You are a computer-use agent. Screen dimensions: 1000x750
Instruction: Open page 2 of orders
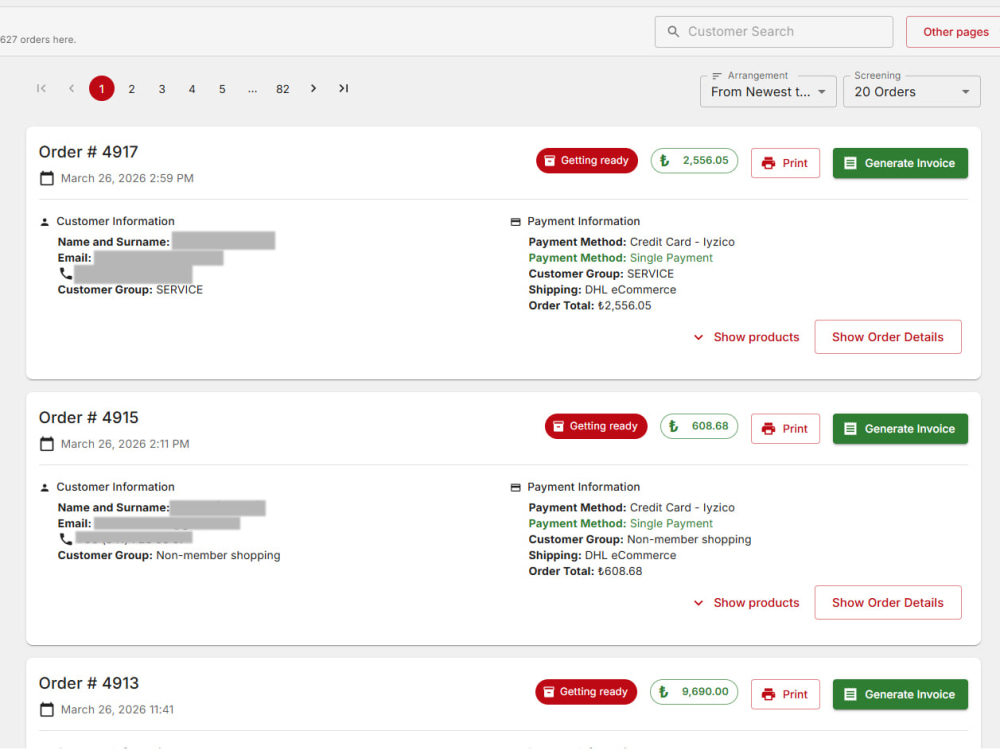click(131, 89)
